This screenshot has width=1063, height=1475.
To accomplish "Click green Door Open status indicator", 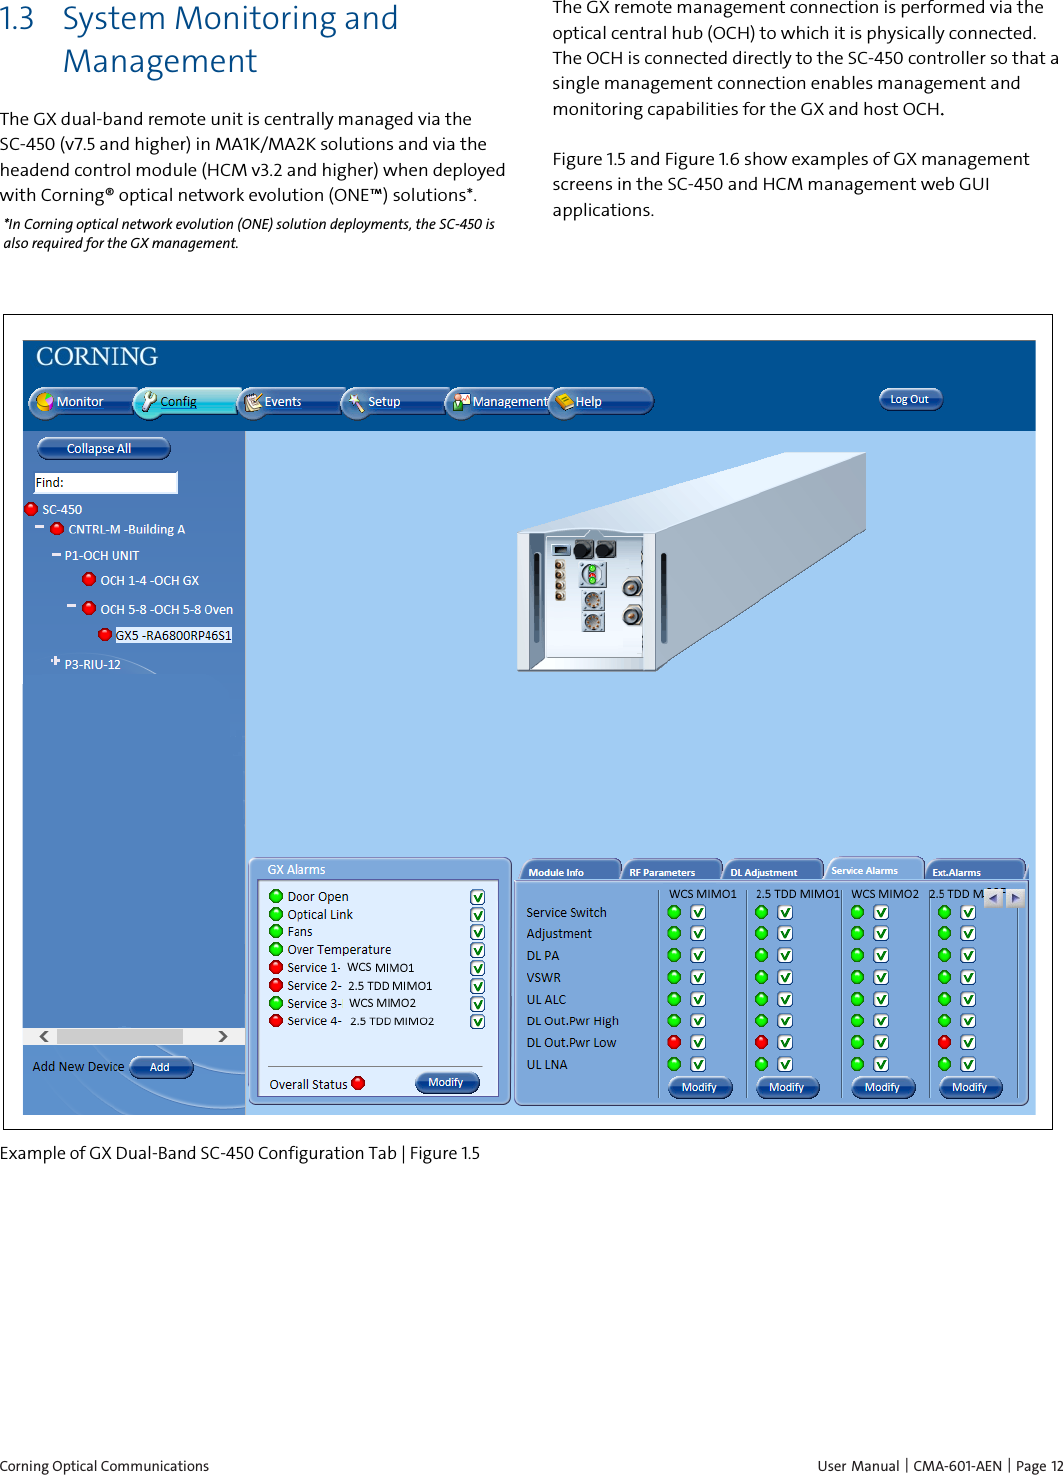I will click(x=276, y=896).
